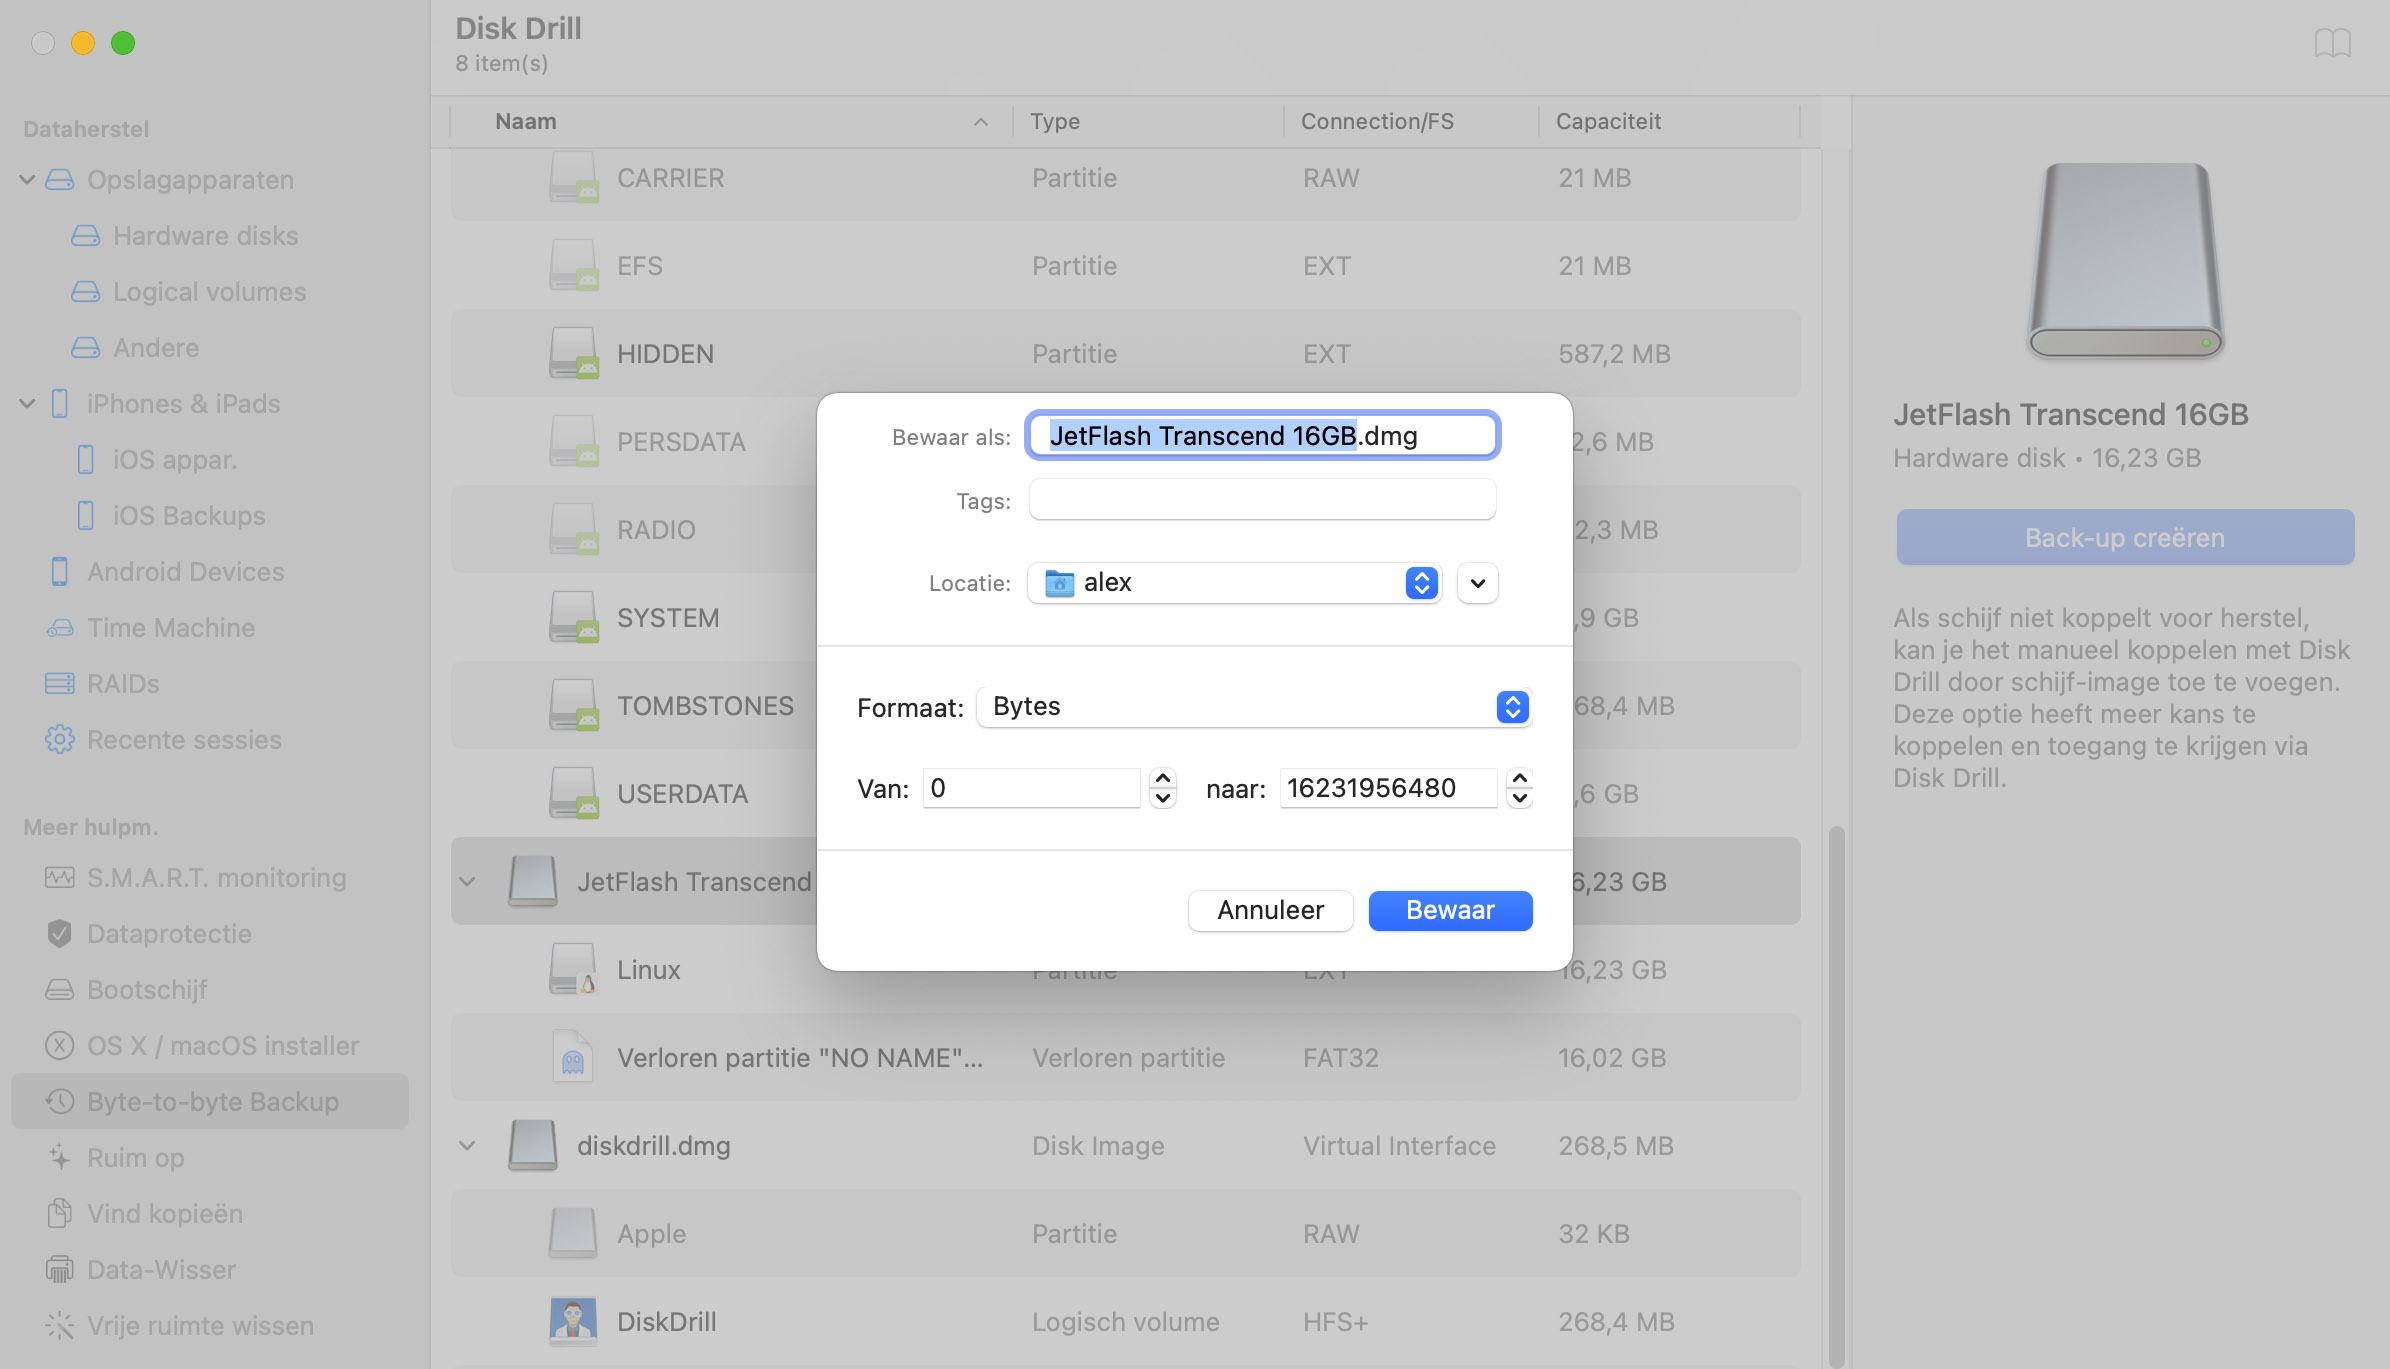Click the list's vertical scrollbar
The image size is (2390, 1369).
[x=1836, y=1095]
